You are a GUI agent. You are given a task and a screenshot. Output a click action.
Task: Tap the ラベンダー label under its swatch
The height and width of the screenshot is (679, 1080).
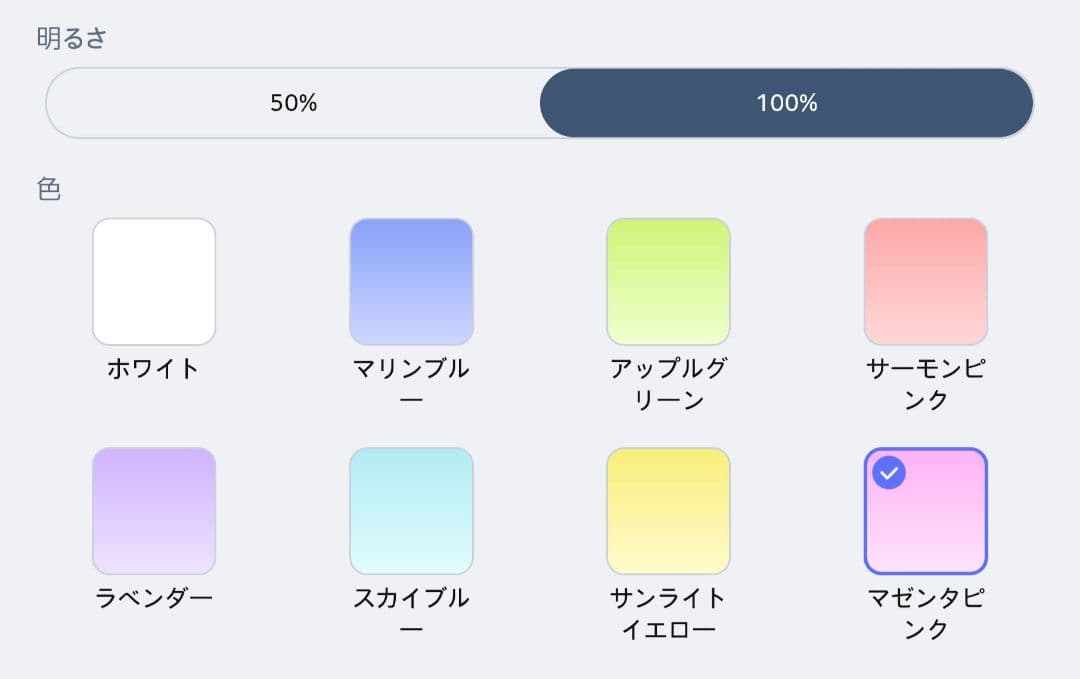(x=154, y=598)
